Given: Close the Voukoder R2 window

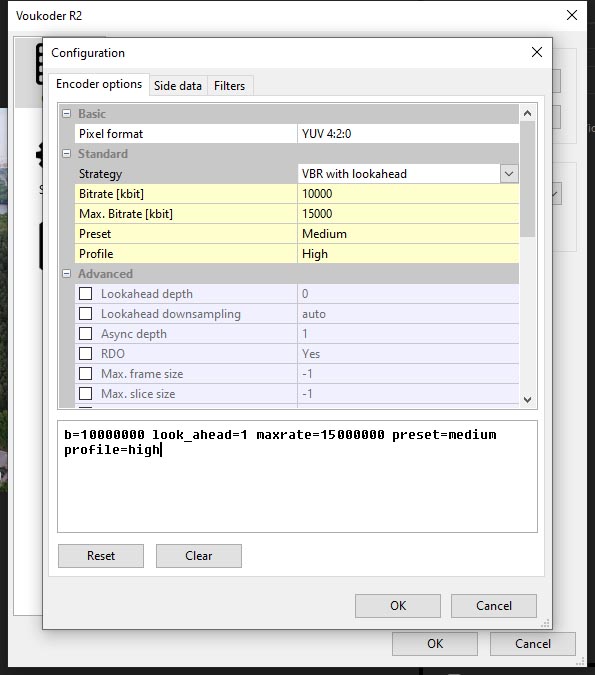Looking at the screenshot, I should 572,15.
